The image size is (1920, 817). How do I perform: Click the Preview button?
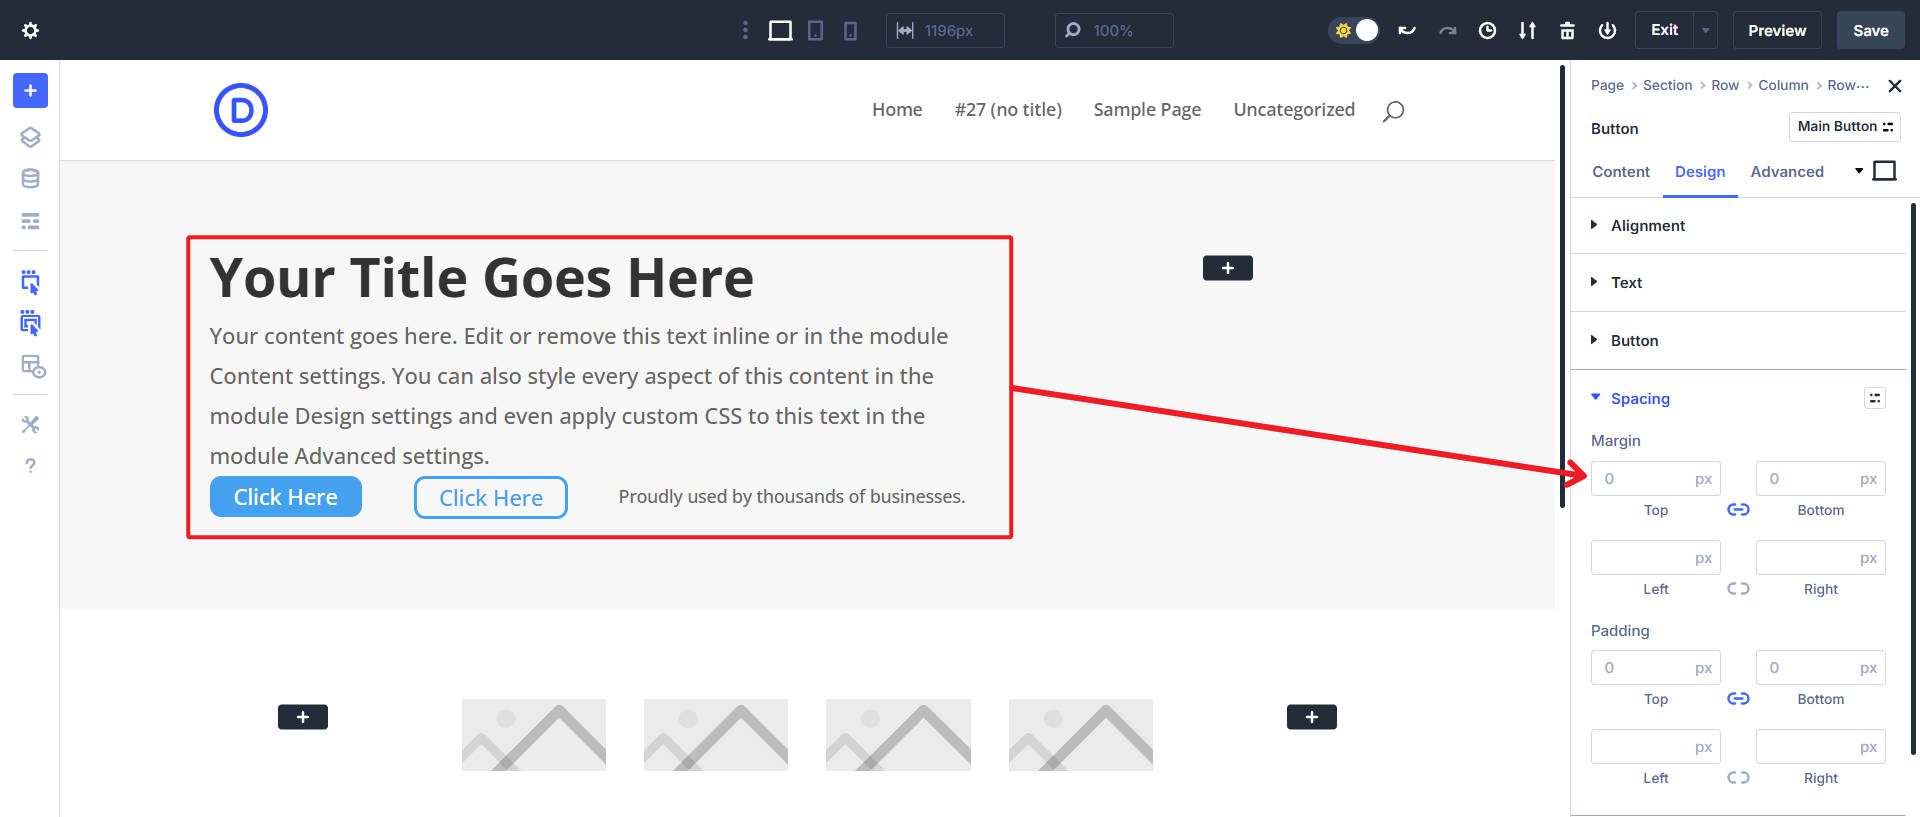(x=1777, y=30)
